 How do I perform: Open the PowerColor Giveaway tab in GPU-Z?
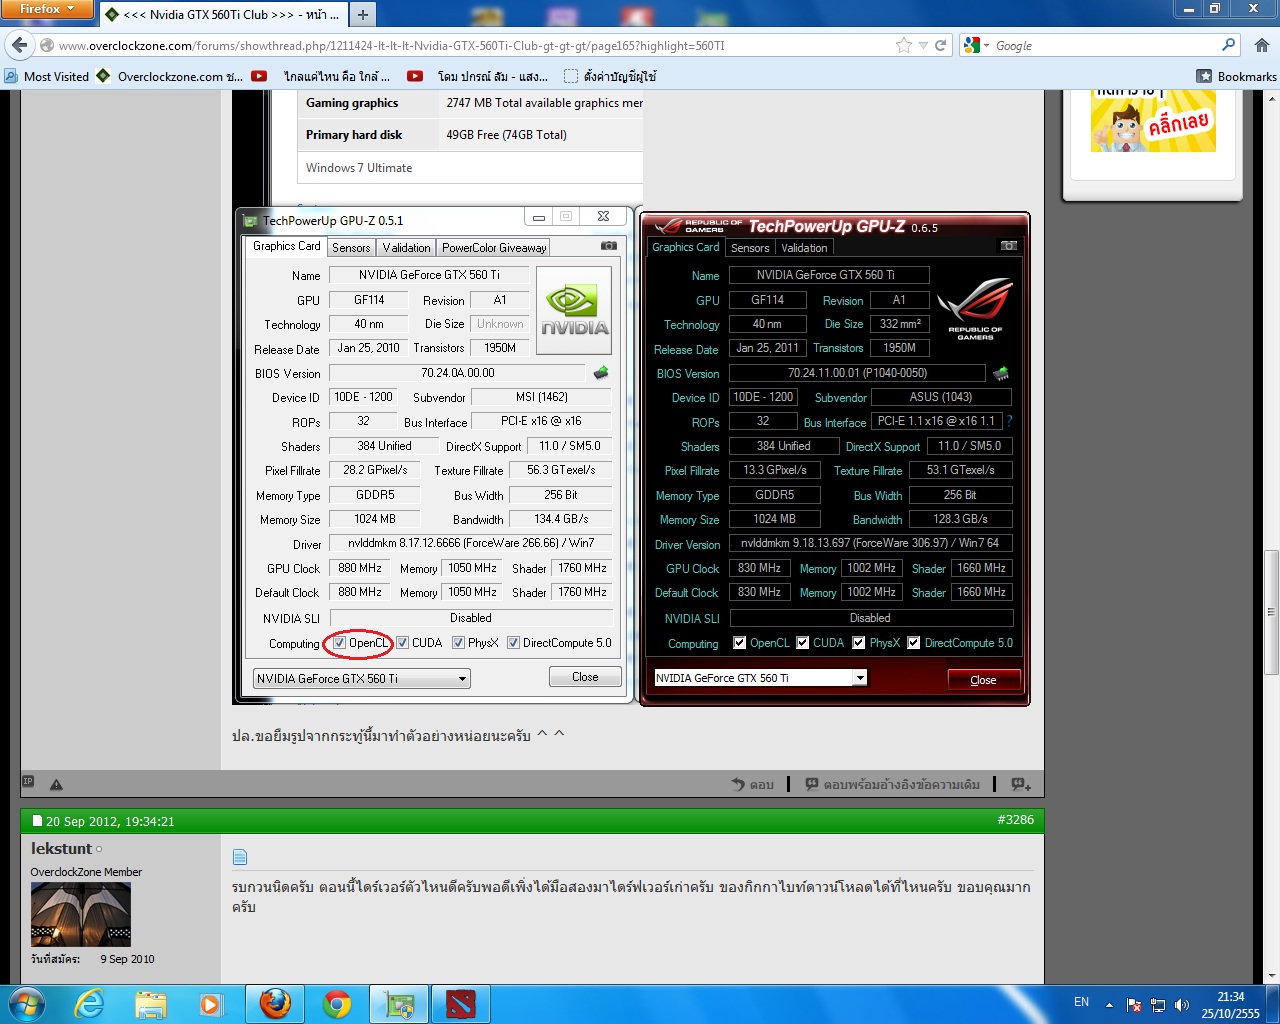(494, 247)
